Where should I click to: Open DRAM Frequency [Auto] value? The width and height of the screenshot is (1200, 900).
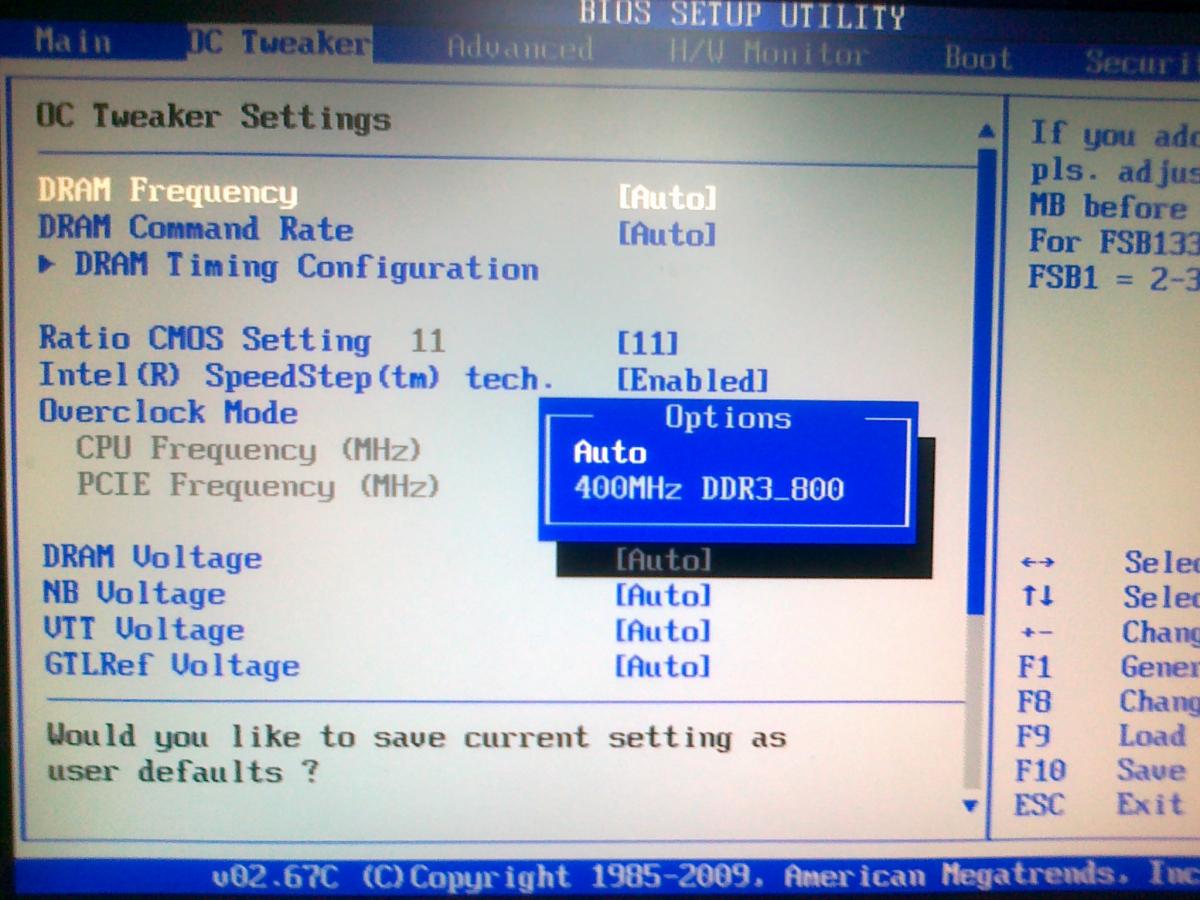coord(667,197)
